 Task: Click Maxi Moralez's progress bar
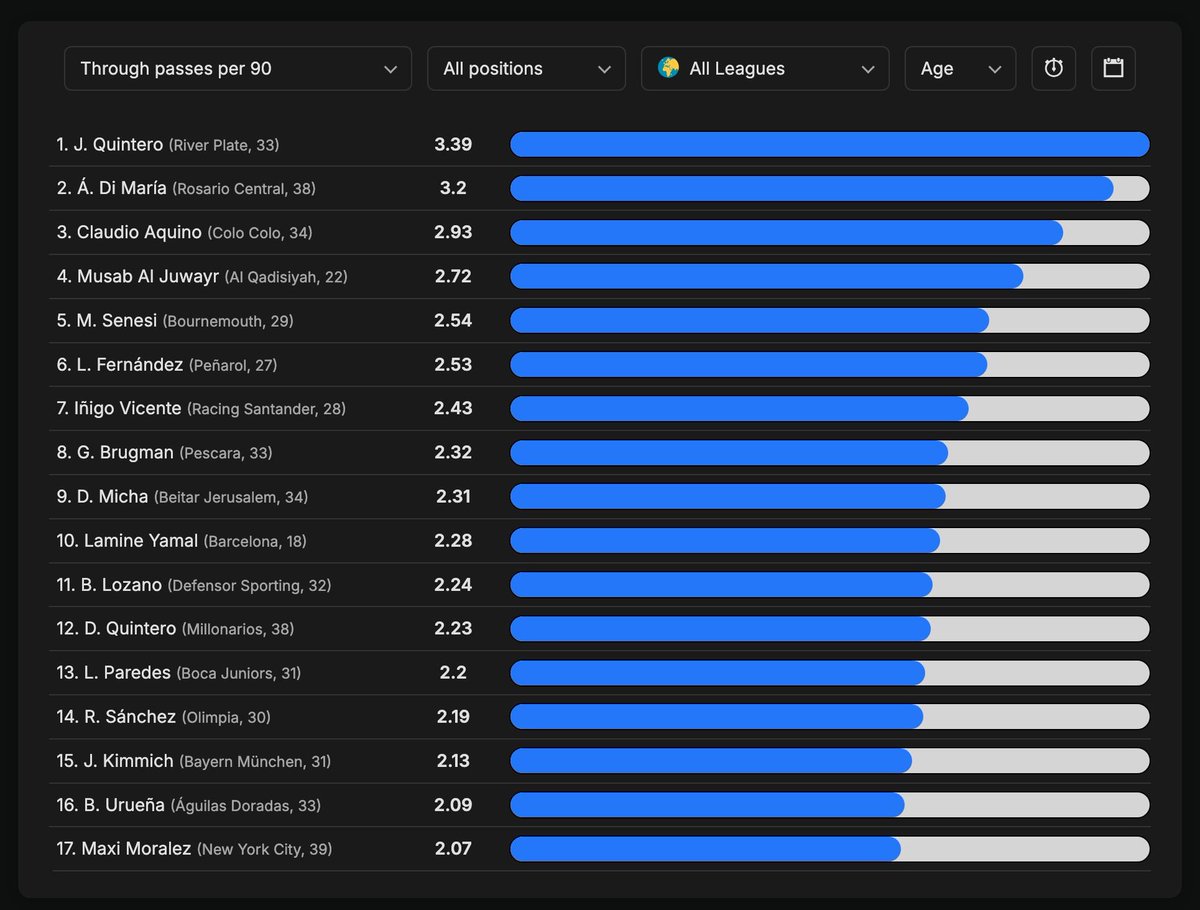(830, 849)
